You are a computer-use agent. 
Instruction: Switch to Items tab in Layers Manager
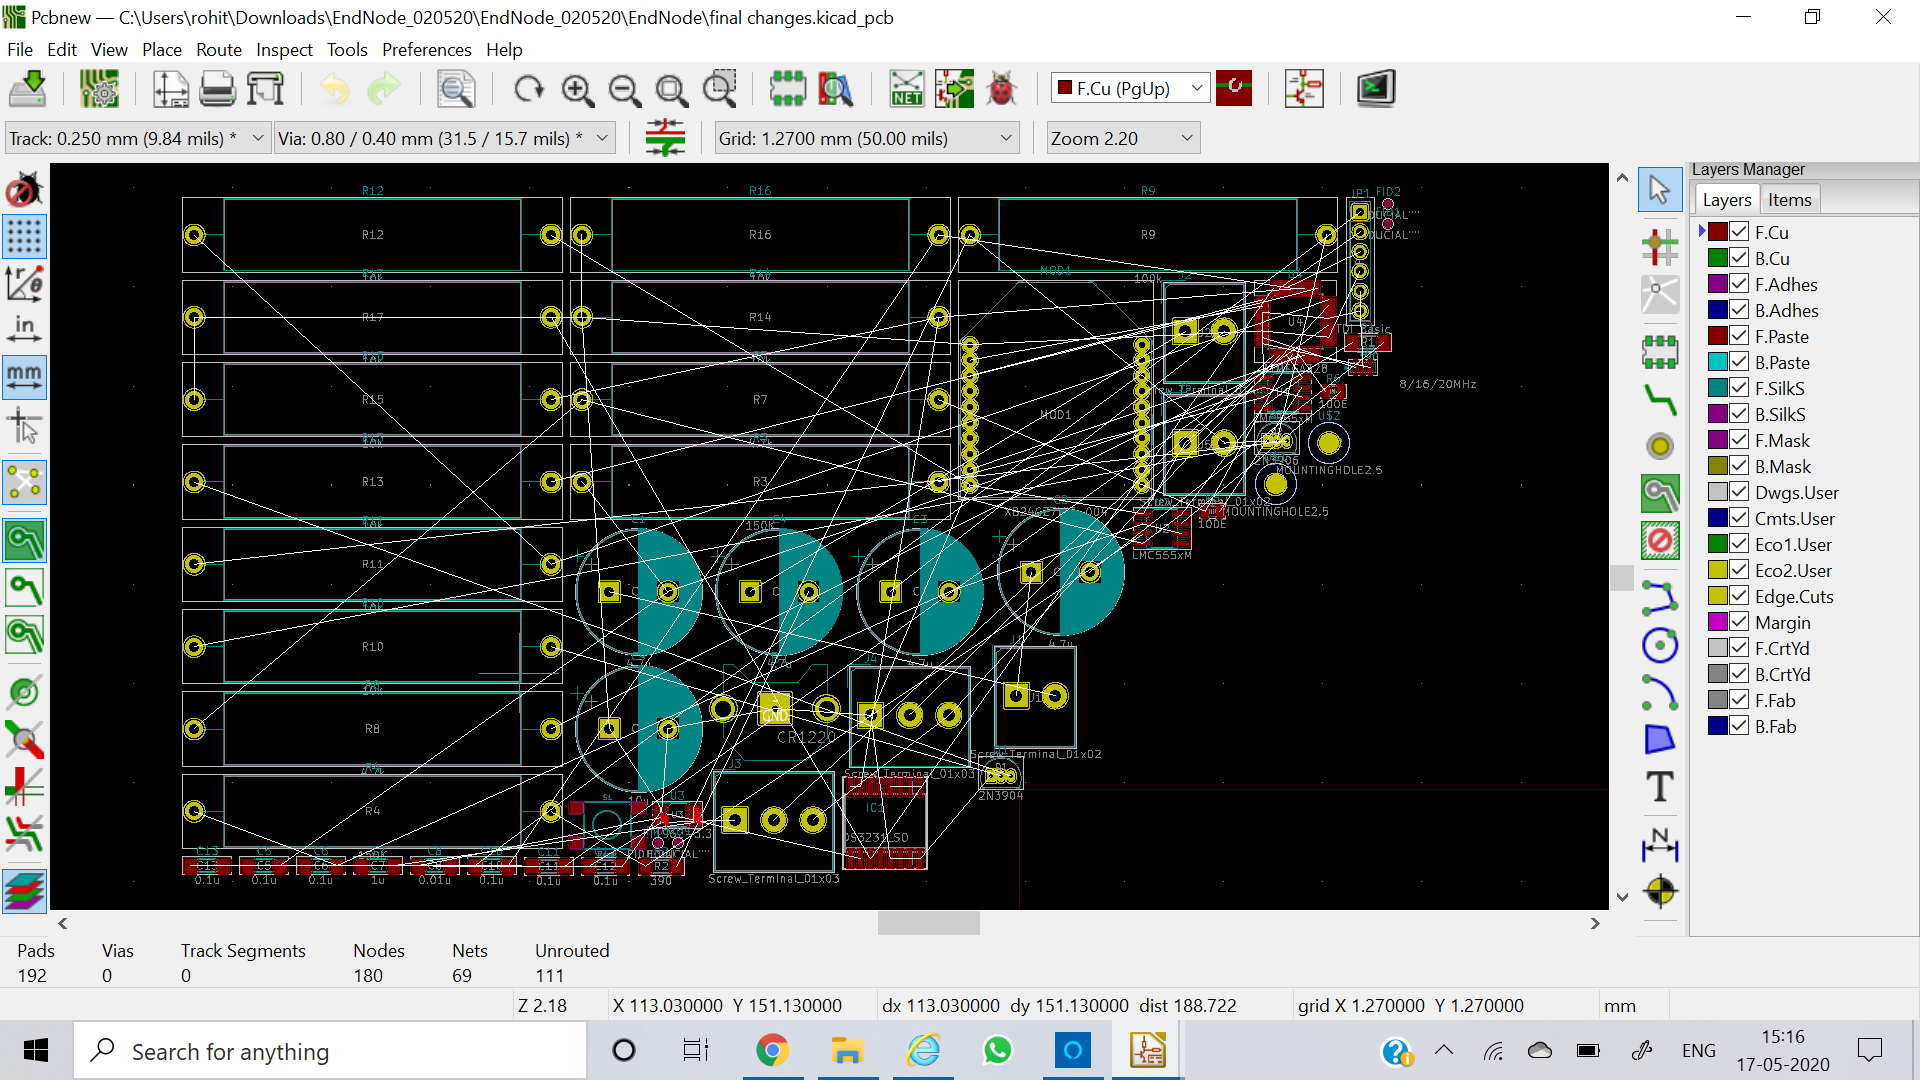[x=1789, y=199]
